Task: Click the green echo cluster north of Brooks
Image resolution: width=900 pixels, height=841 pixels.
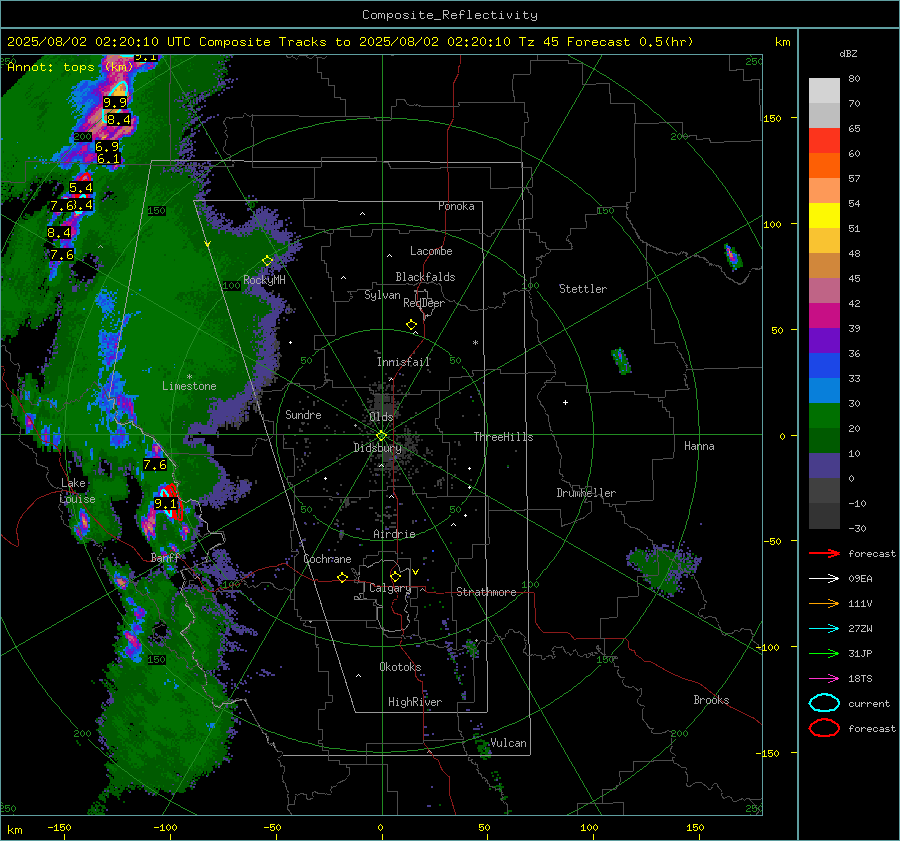Action: click(x=664, y=568)
